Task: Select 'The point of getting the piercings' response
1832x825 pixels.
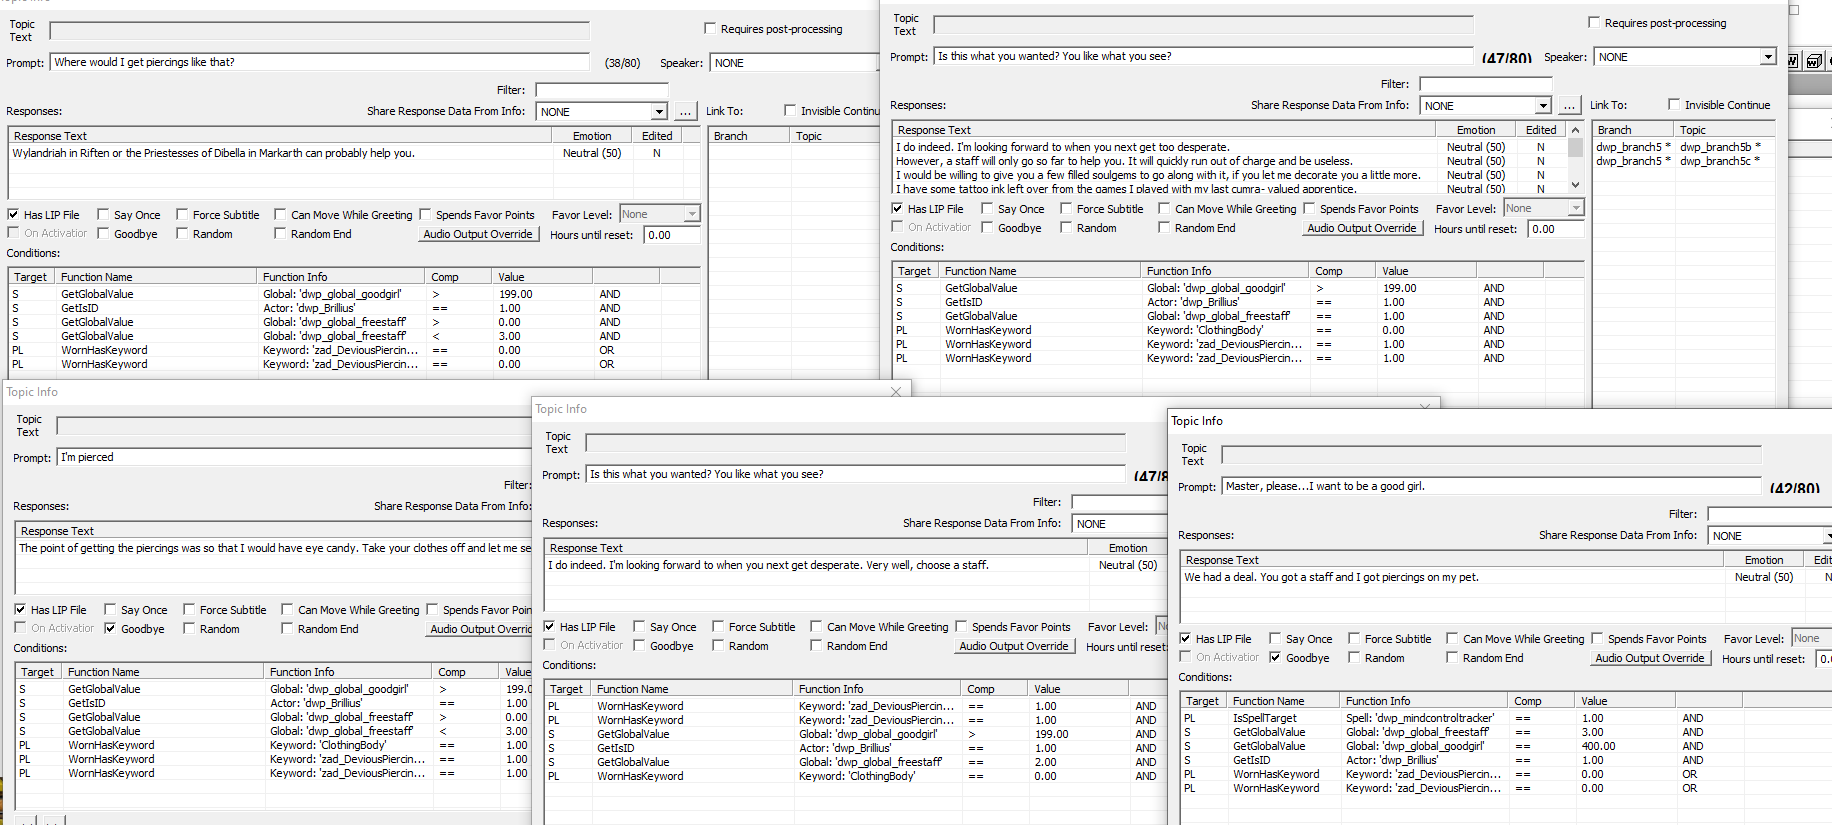Action: tap(274, 548)
